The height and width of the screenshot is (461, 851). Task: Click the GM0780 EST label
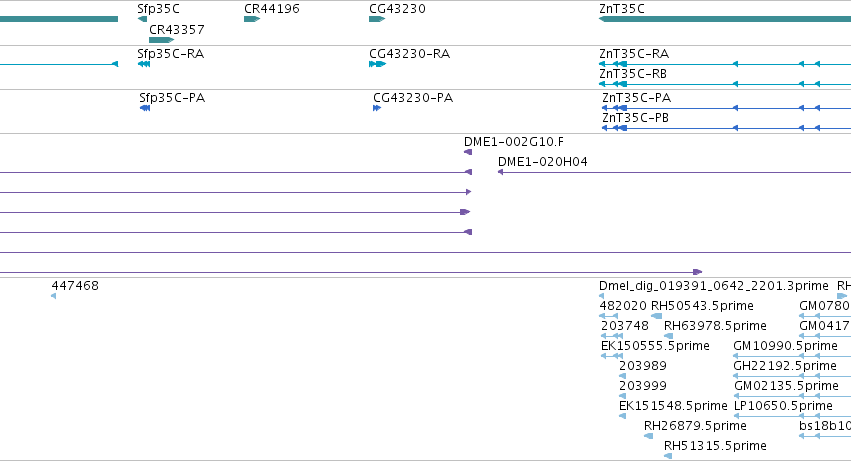(825, 306)
